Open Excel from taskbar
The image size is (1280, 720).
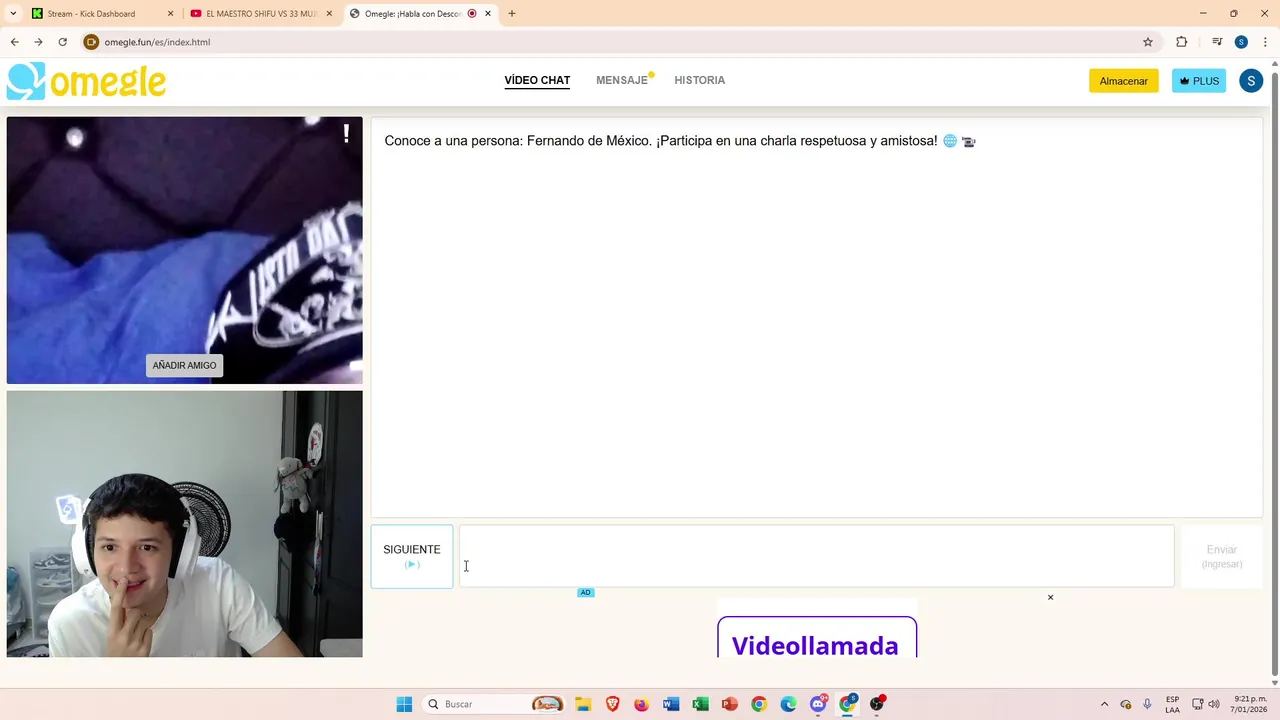pyautogui.click(x=700, y=704)
